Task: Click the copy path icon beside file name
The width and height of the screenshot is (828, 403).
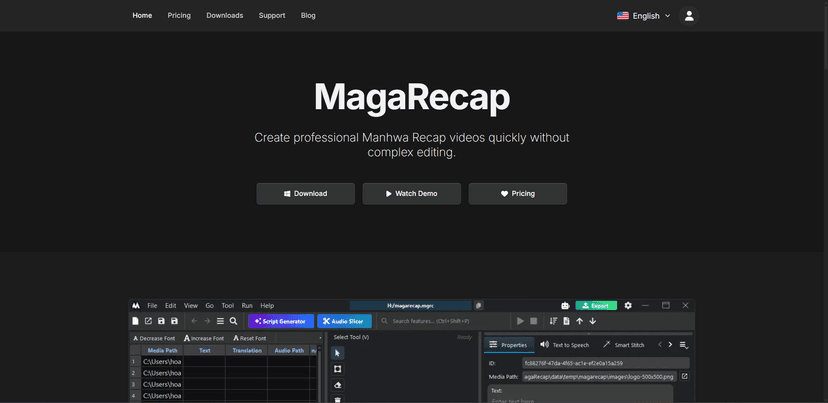Action: [478, 305]
